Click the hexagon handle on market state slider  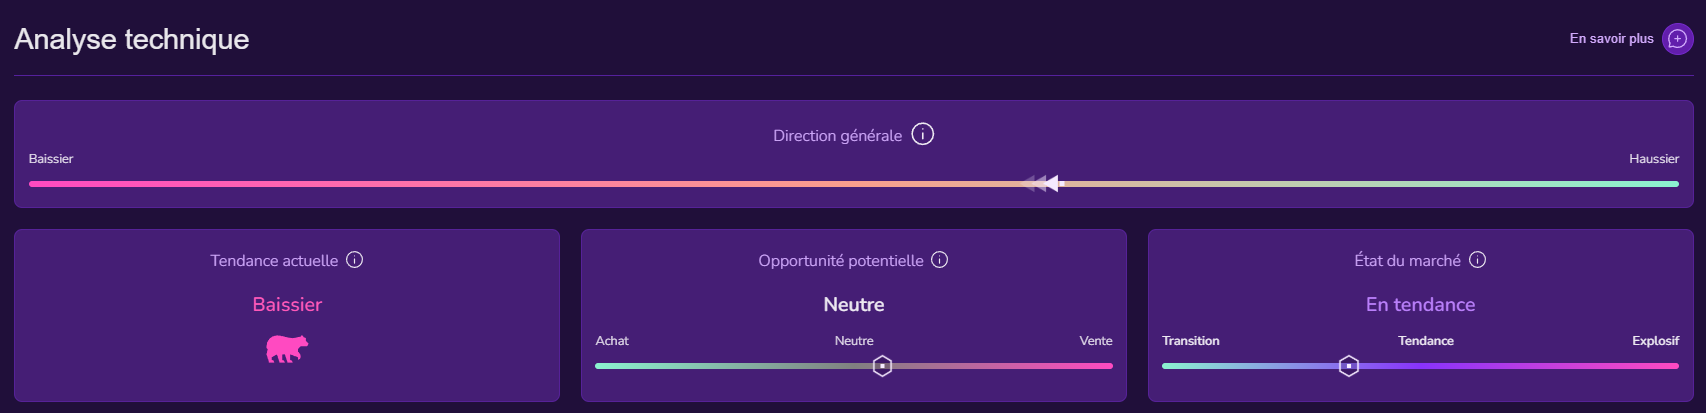click(1349, 366)
